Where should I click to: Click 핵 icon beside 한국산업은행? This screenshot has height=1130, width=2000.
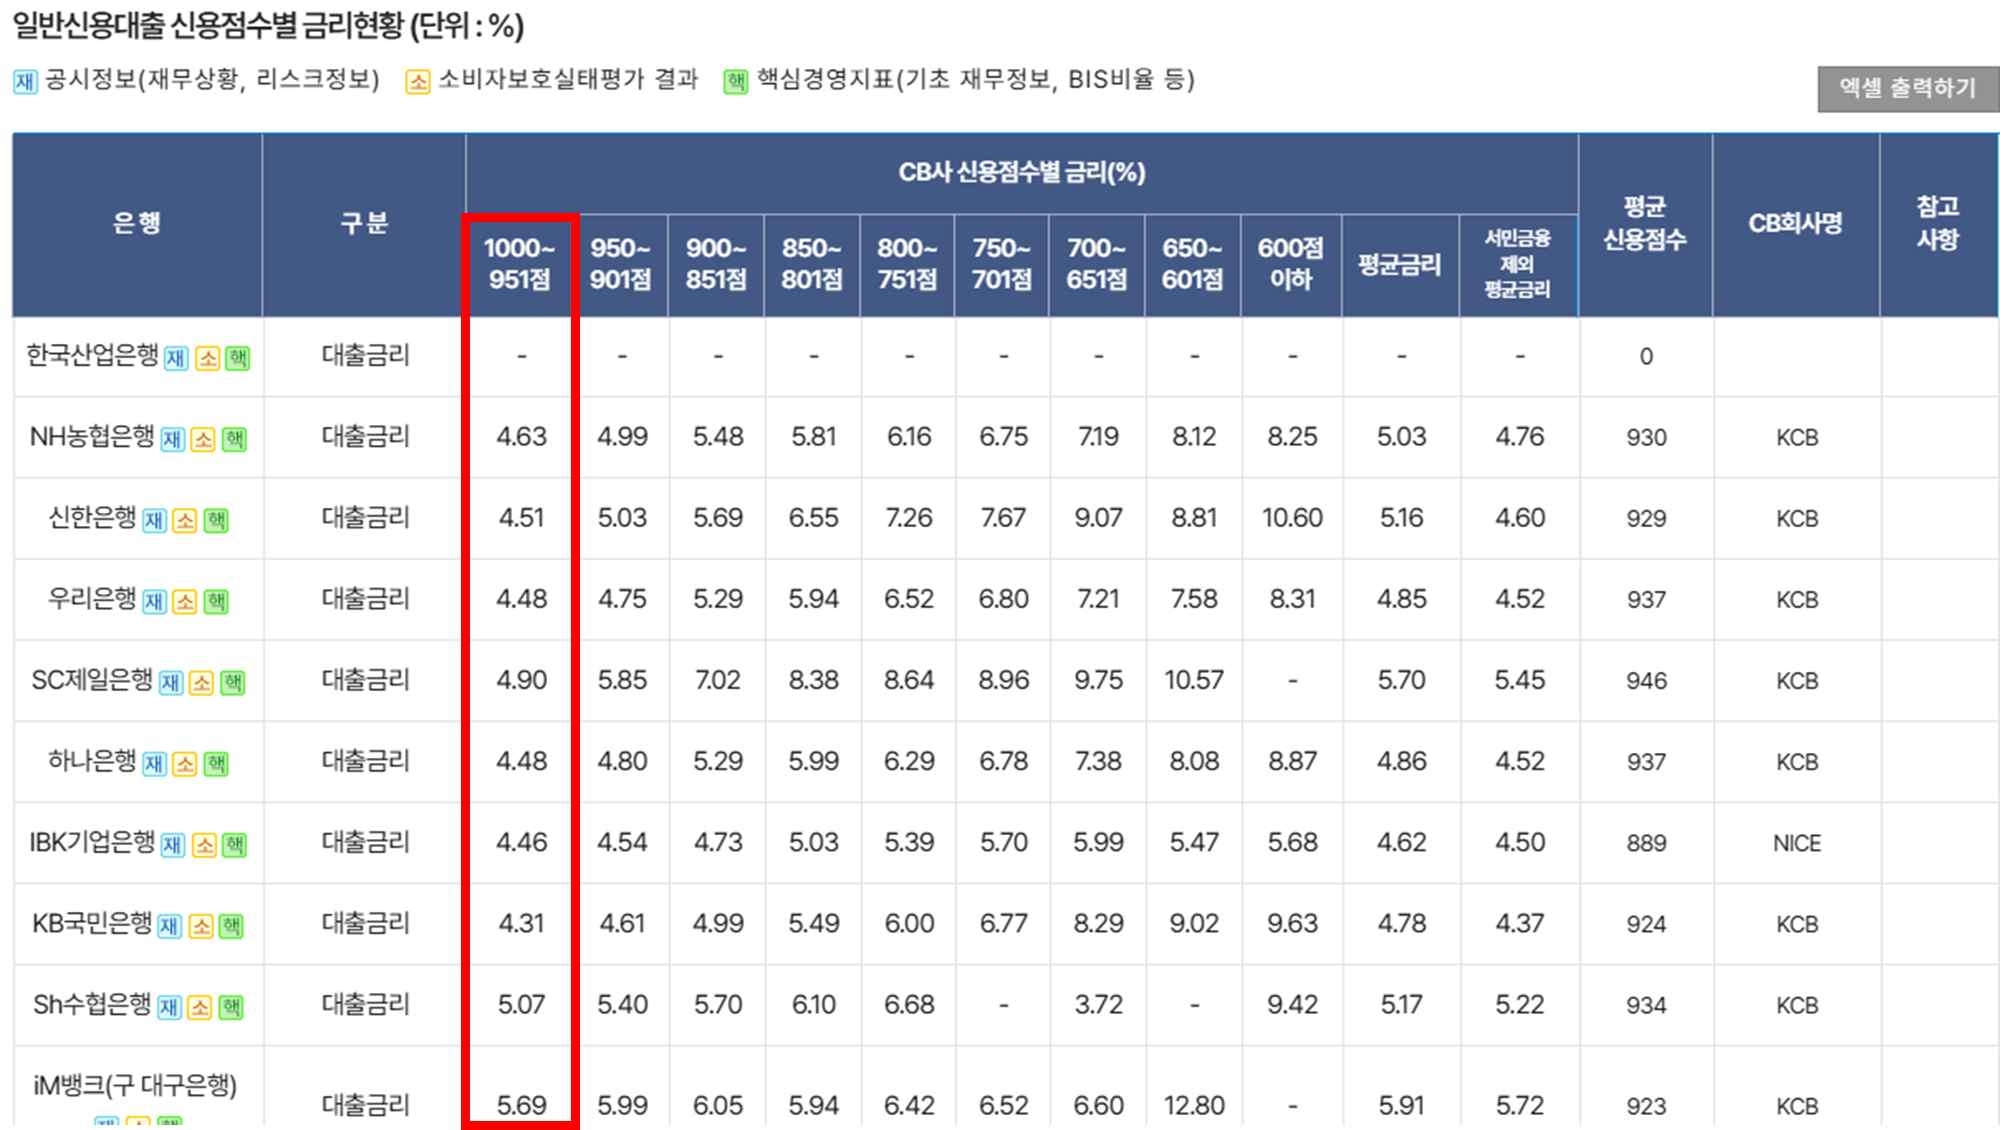coord(238,358)
